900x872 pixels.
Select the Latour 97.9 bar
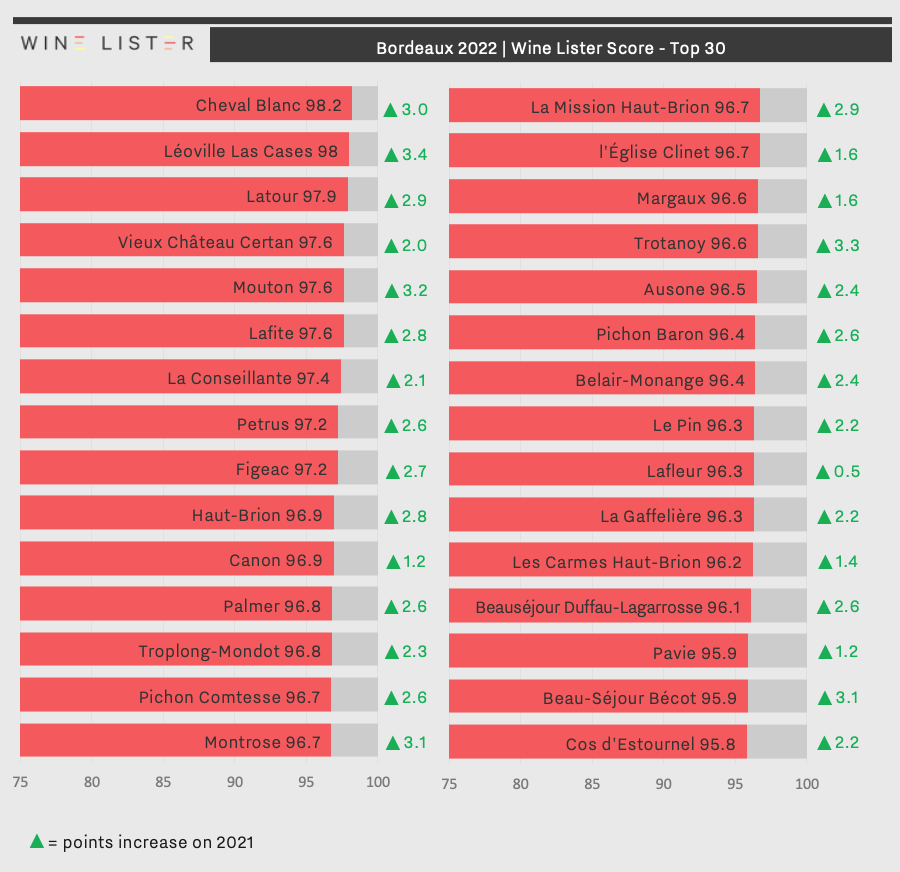[x=184, y=195]
